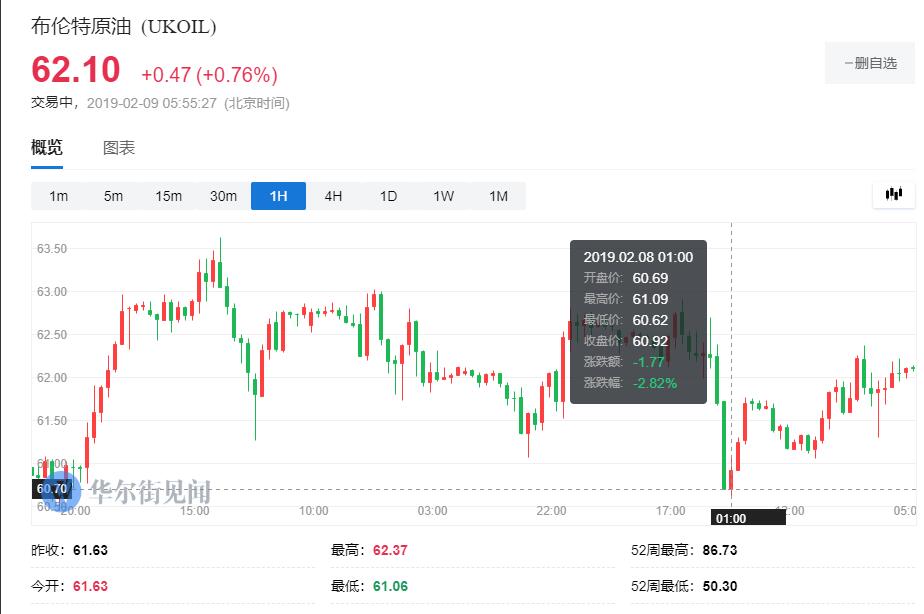
Task: Click the 01:00 time marker on axis
Action: (731, 518)
